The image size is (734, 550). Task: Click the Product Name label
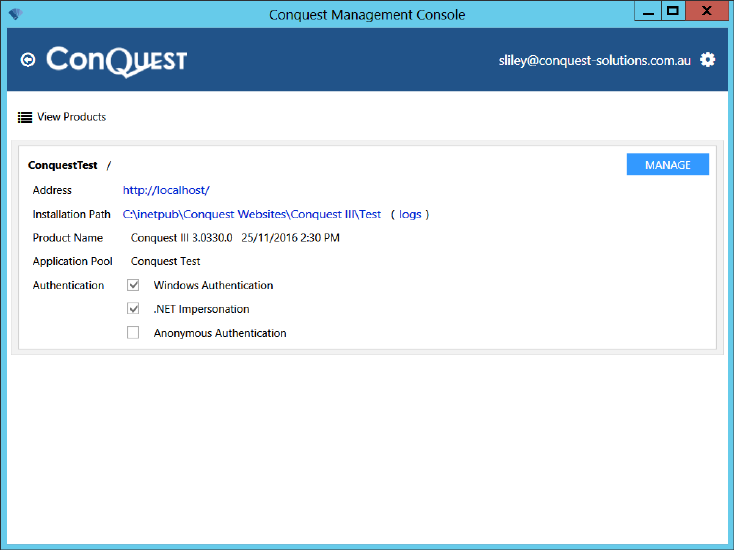(68, 238)
